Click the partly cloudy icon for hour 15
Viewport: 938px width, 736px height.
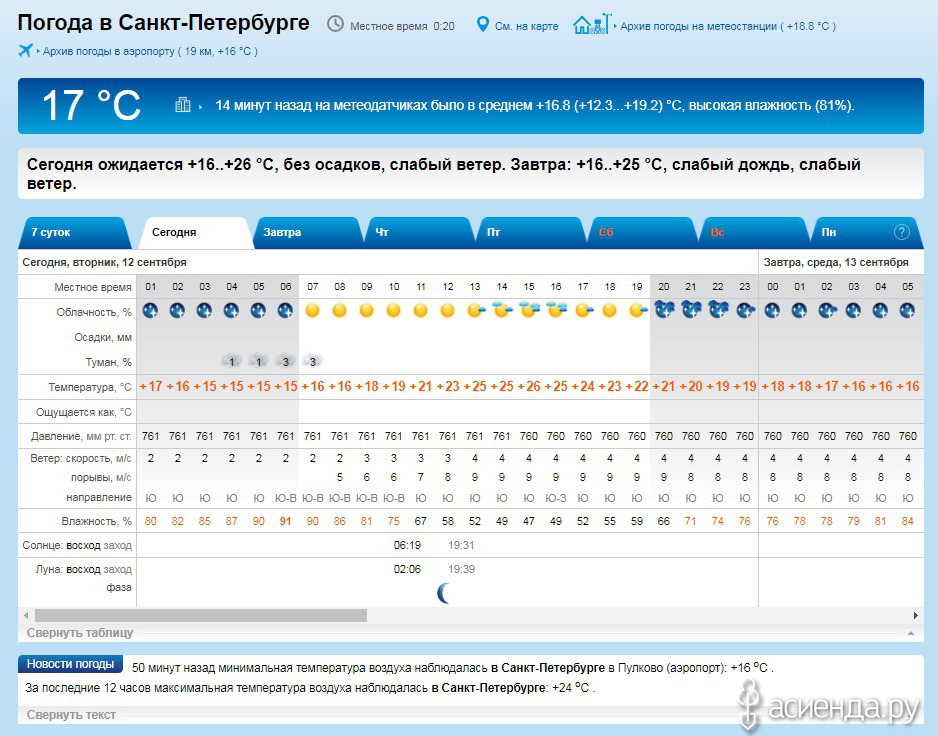529,310
